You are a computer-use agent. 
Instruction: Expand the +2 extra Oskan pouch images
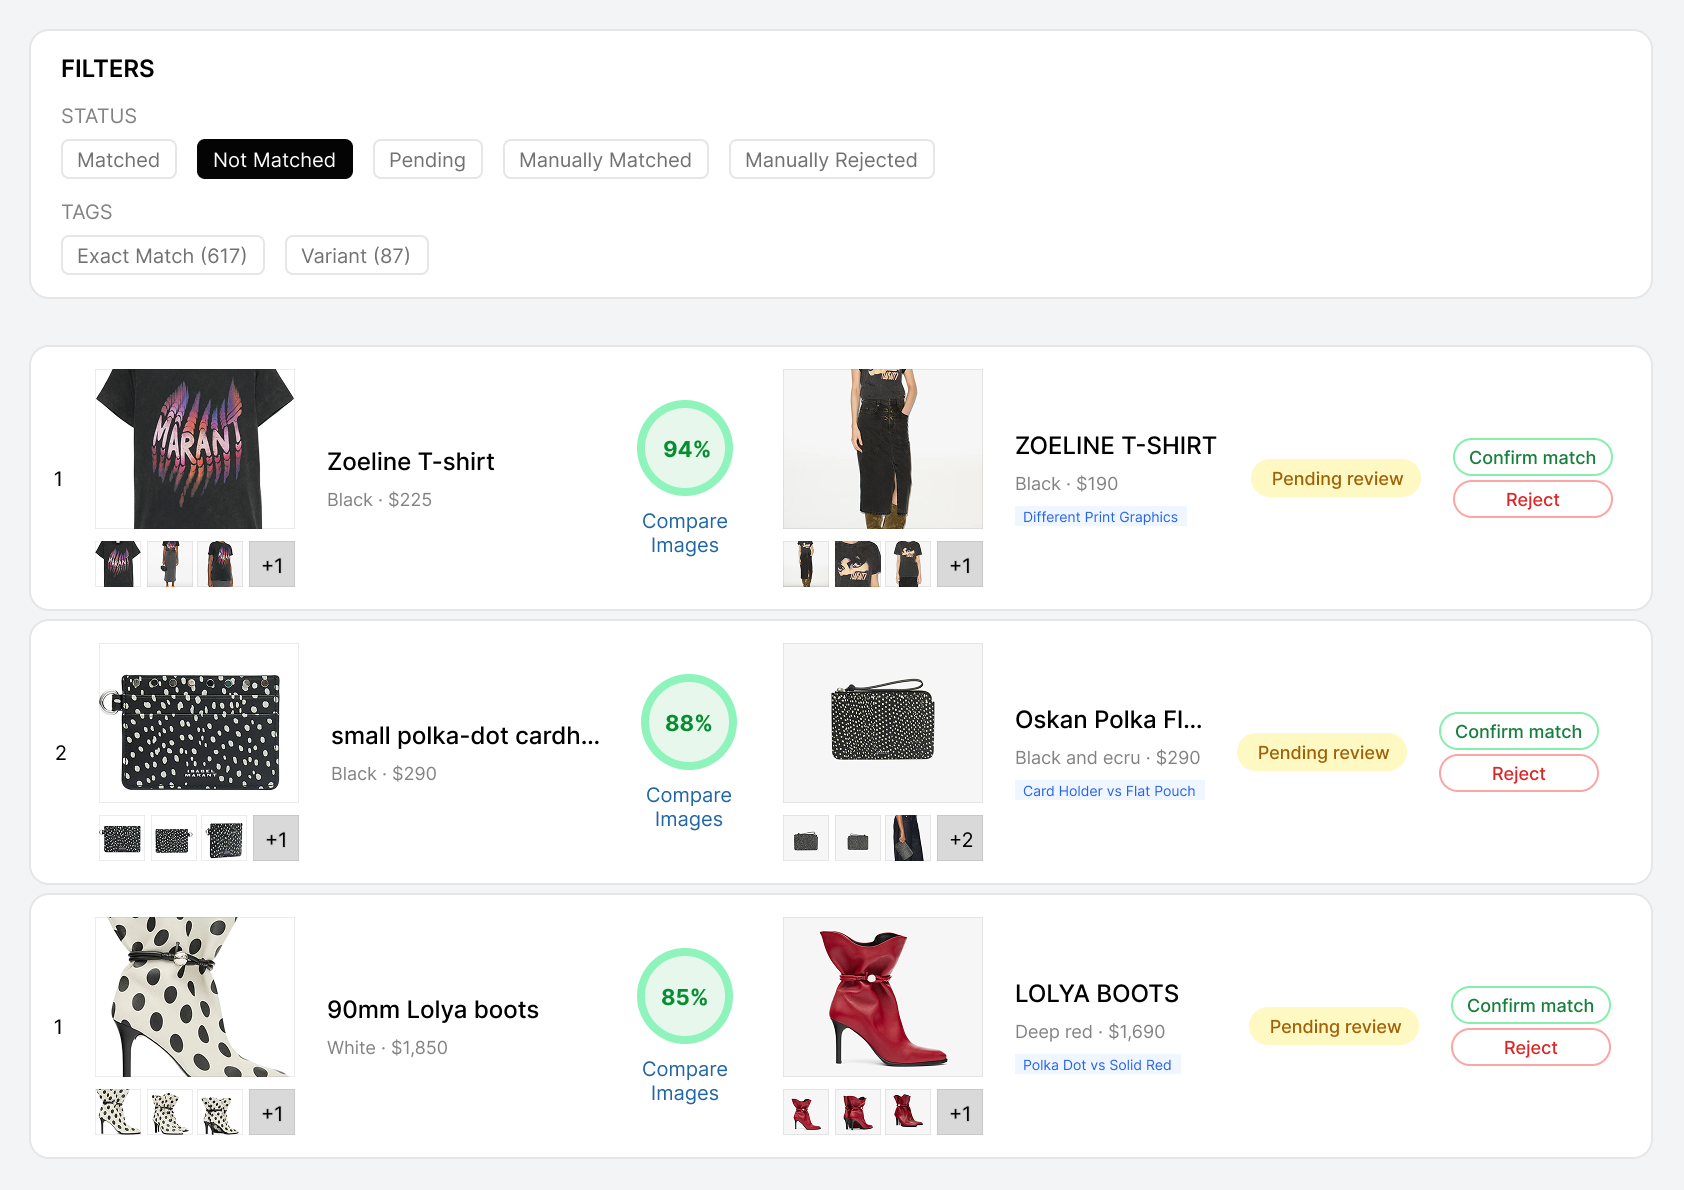(x=960, y=838)
